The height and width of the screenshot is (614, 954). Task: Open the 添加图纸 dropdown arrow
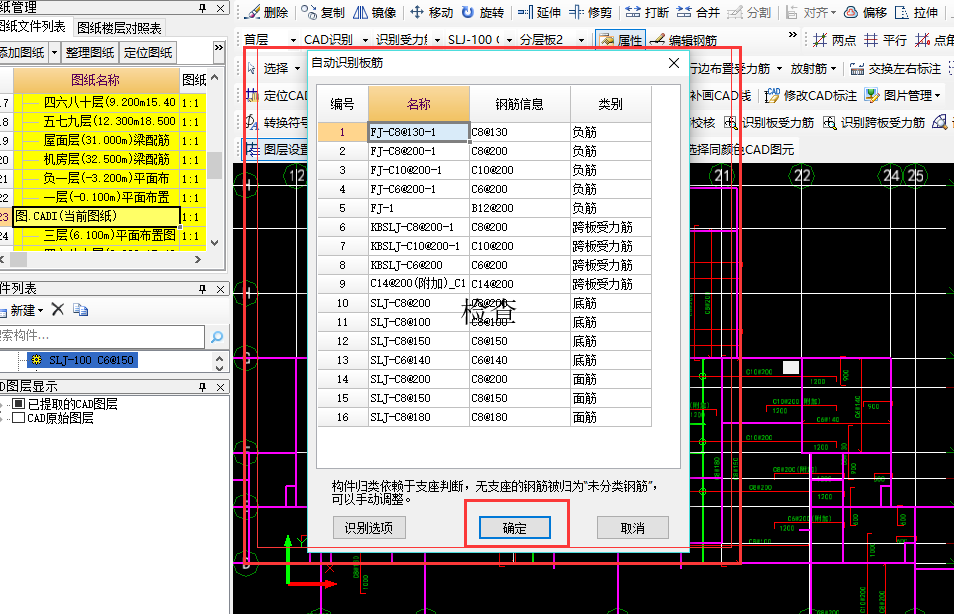[x=54, y=52]
